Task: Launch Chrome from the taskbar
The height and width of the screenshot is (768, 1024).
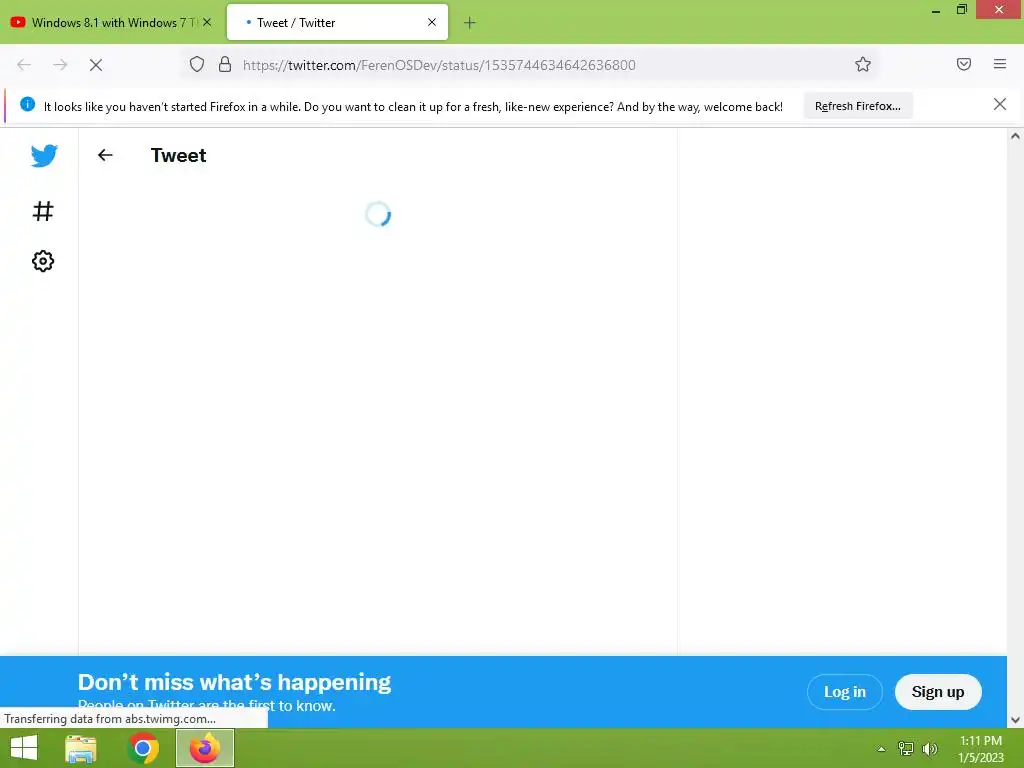Action: [x=143, y=748]
